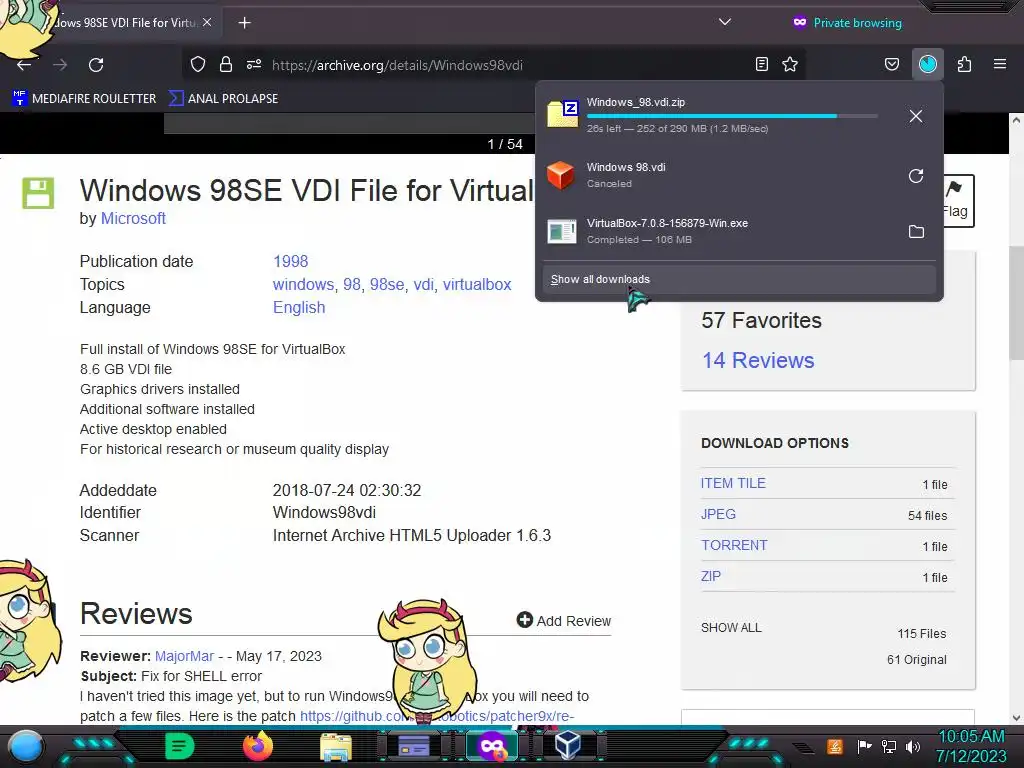Open the 1998 publication date link
The image size is (1024, 768).
click(x=290, y=261)
